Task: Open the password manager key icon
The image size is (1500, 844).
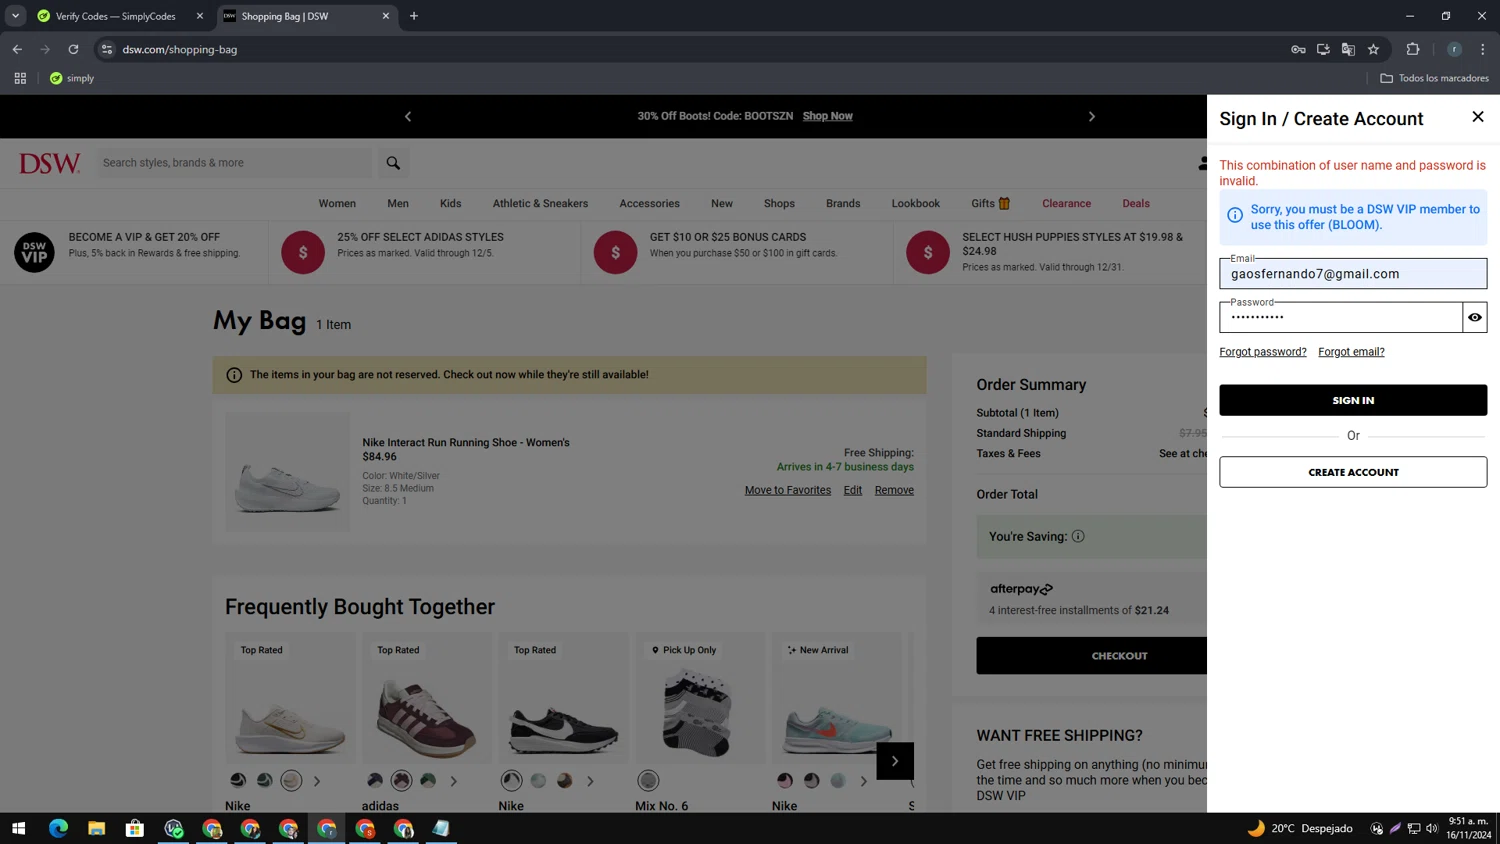Action: click(x=1298, y=49)
